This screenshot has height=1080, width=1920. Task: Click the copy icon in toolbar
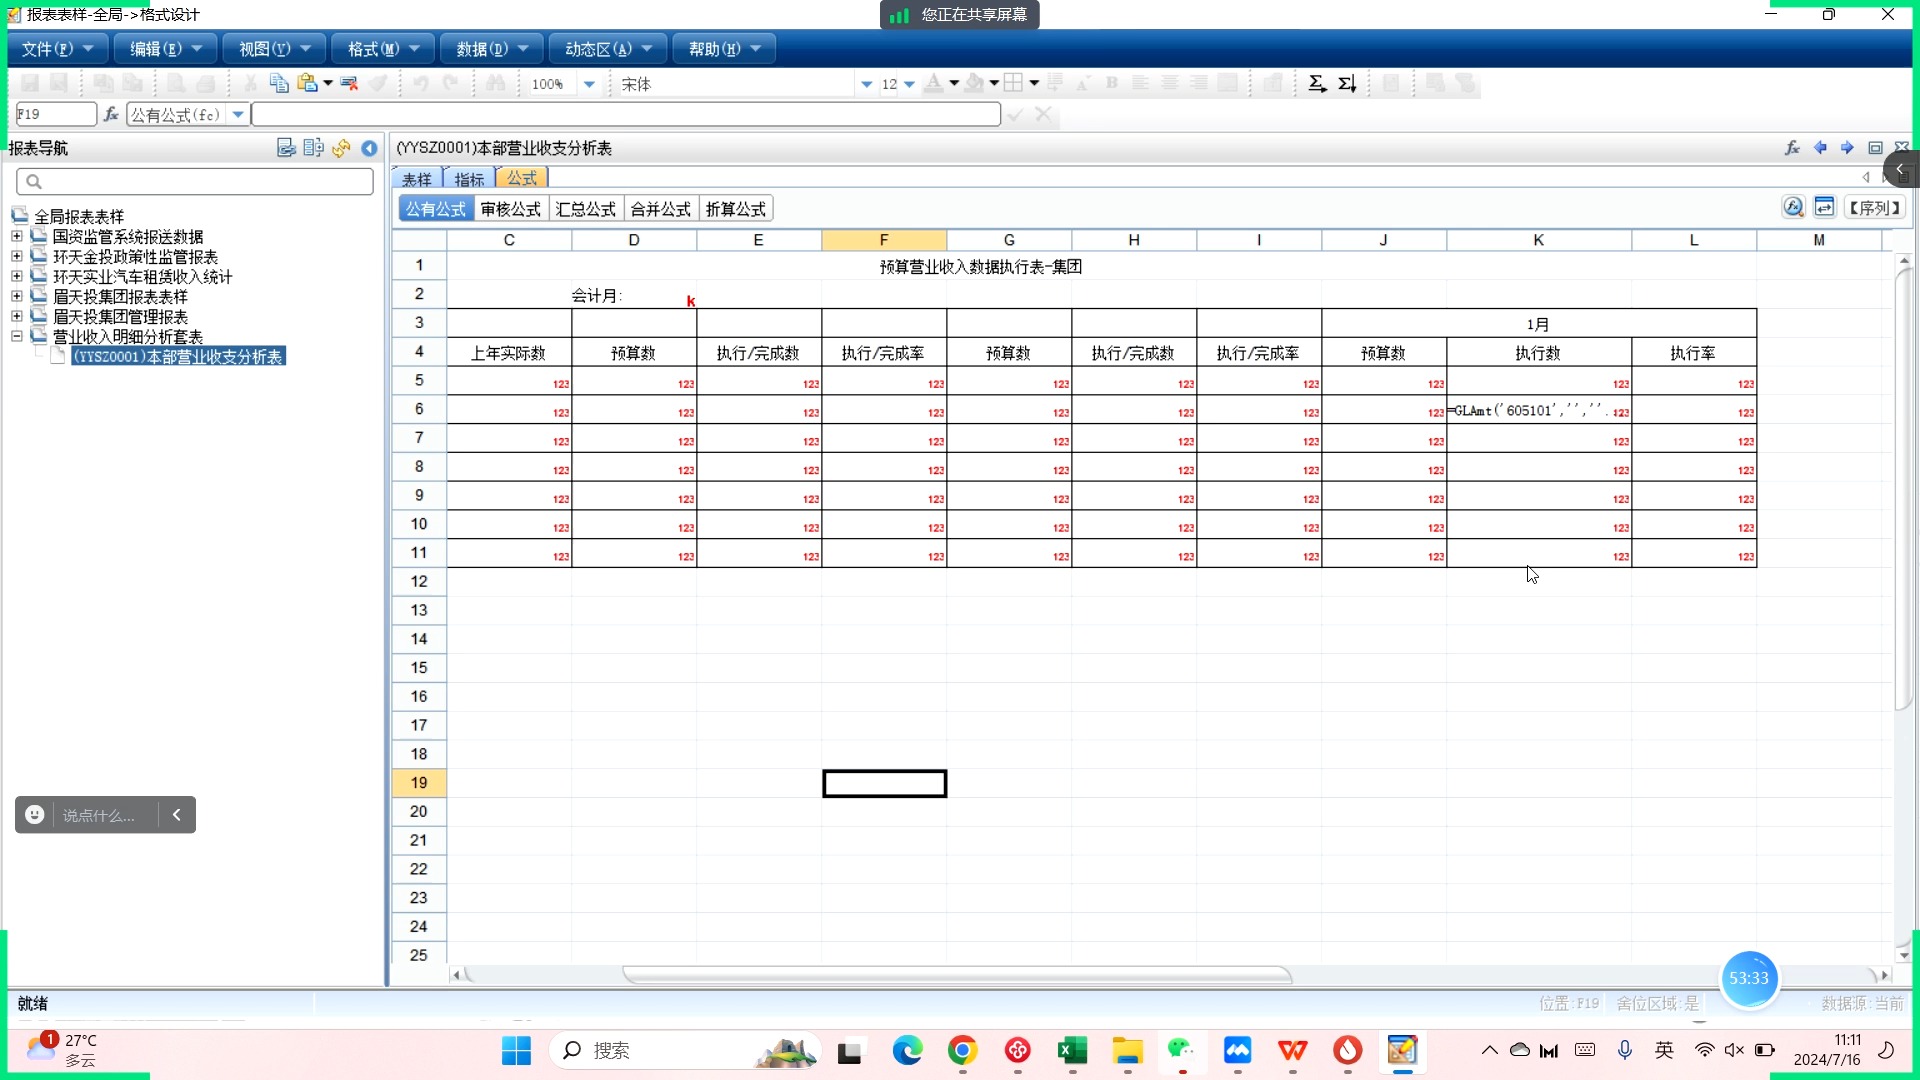click(279, 84)
